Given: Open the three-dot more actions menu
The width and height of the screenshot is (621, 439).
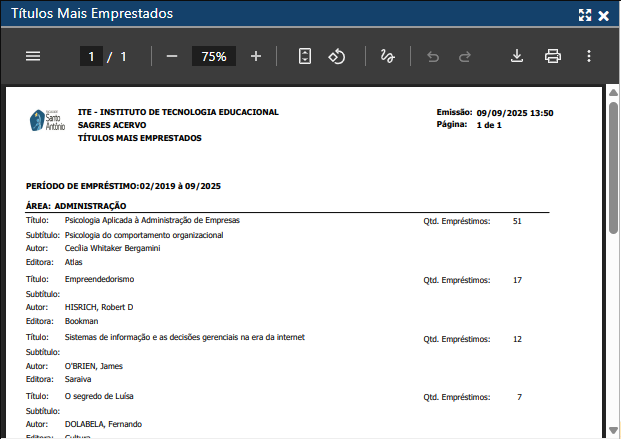Looking at the screenshot, I should point(589,57).
